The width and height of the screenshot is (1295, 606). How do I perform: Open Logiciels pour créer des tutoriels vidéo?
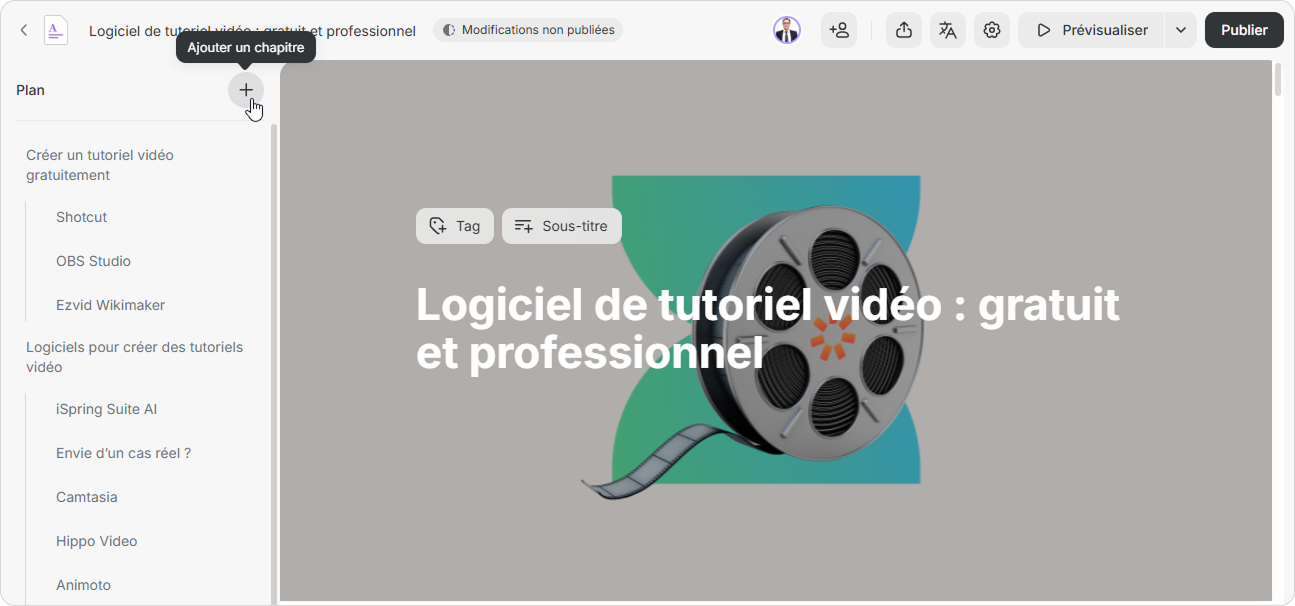(x=134, y=357)
